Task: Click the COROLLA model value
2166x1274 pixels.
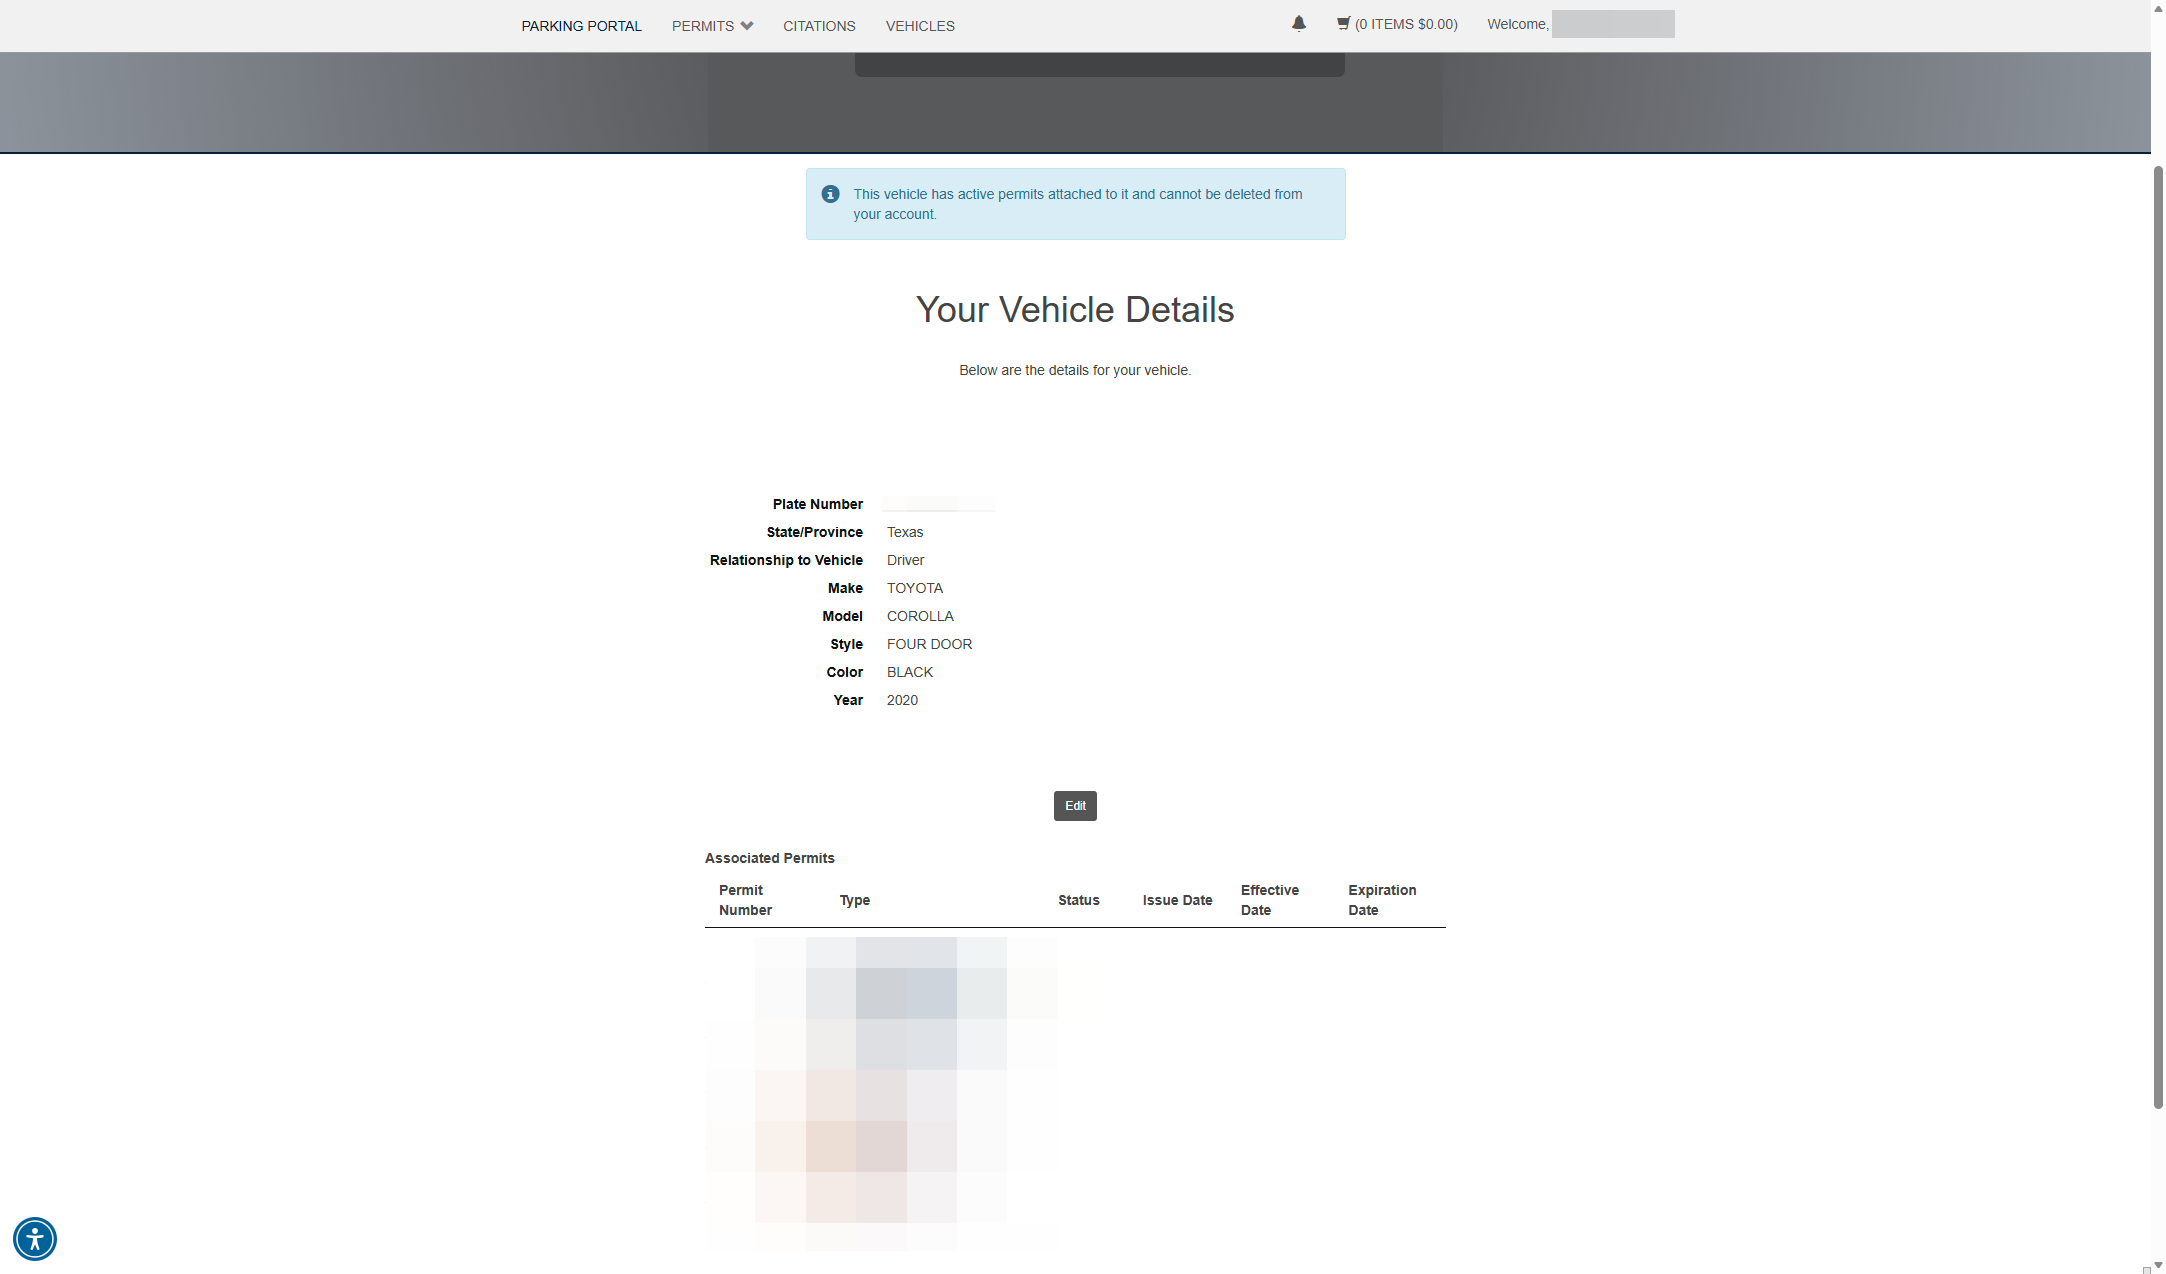Action: (920, 616)
